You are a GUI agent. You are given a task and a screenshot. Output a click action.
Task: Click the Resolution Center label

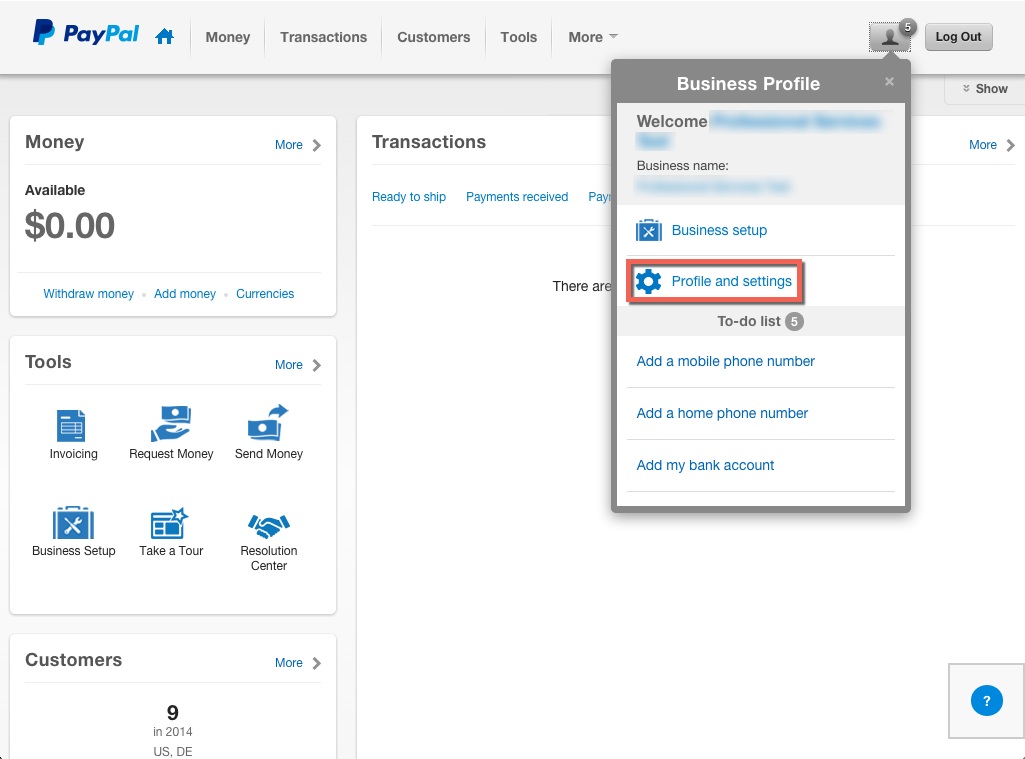click(x=269, y=558)
